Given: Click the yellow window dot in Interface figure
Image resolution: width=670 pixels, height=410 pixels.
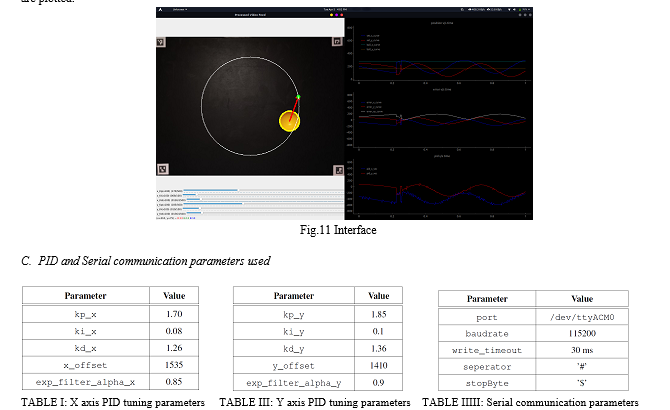Looking at the screenshot, I should point(331,15).
